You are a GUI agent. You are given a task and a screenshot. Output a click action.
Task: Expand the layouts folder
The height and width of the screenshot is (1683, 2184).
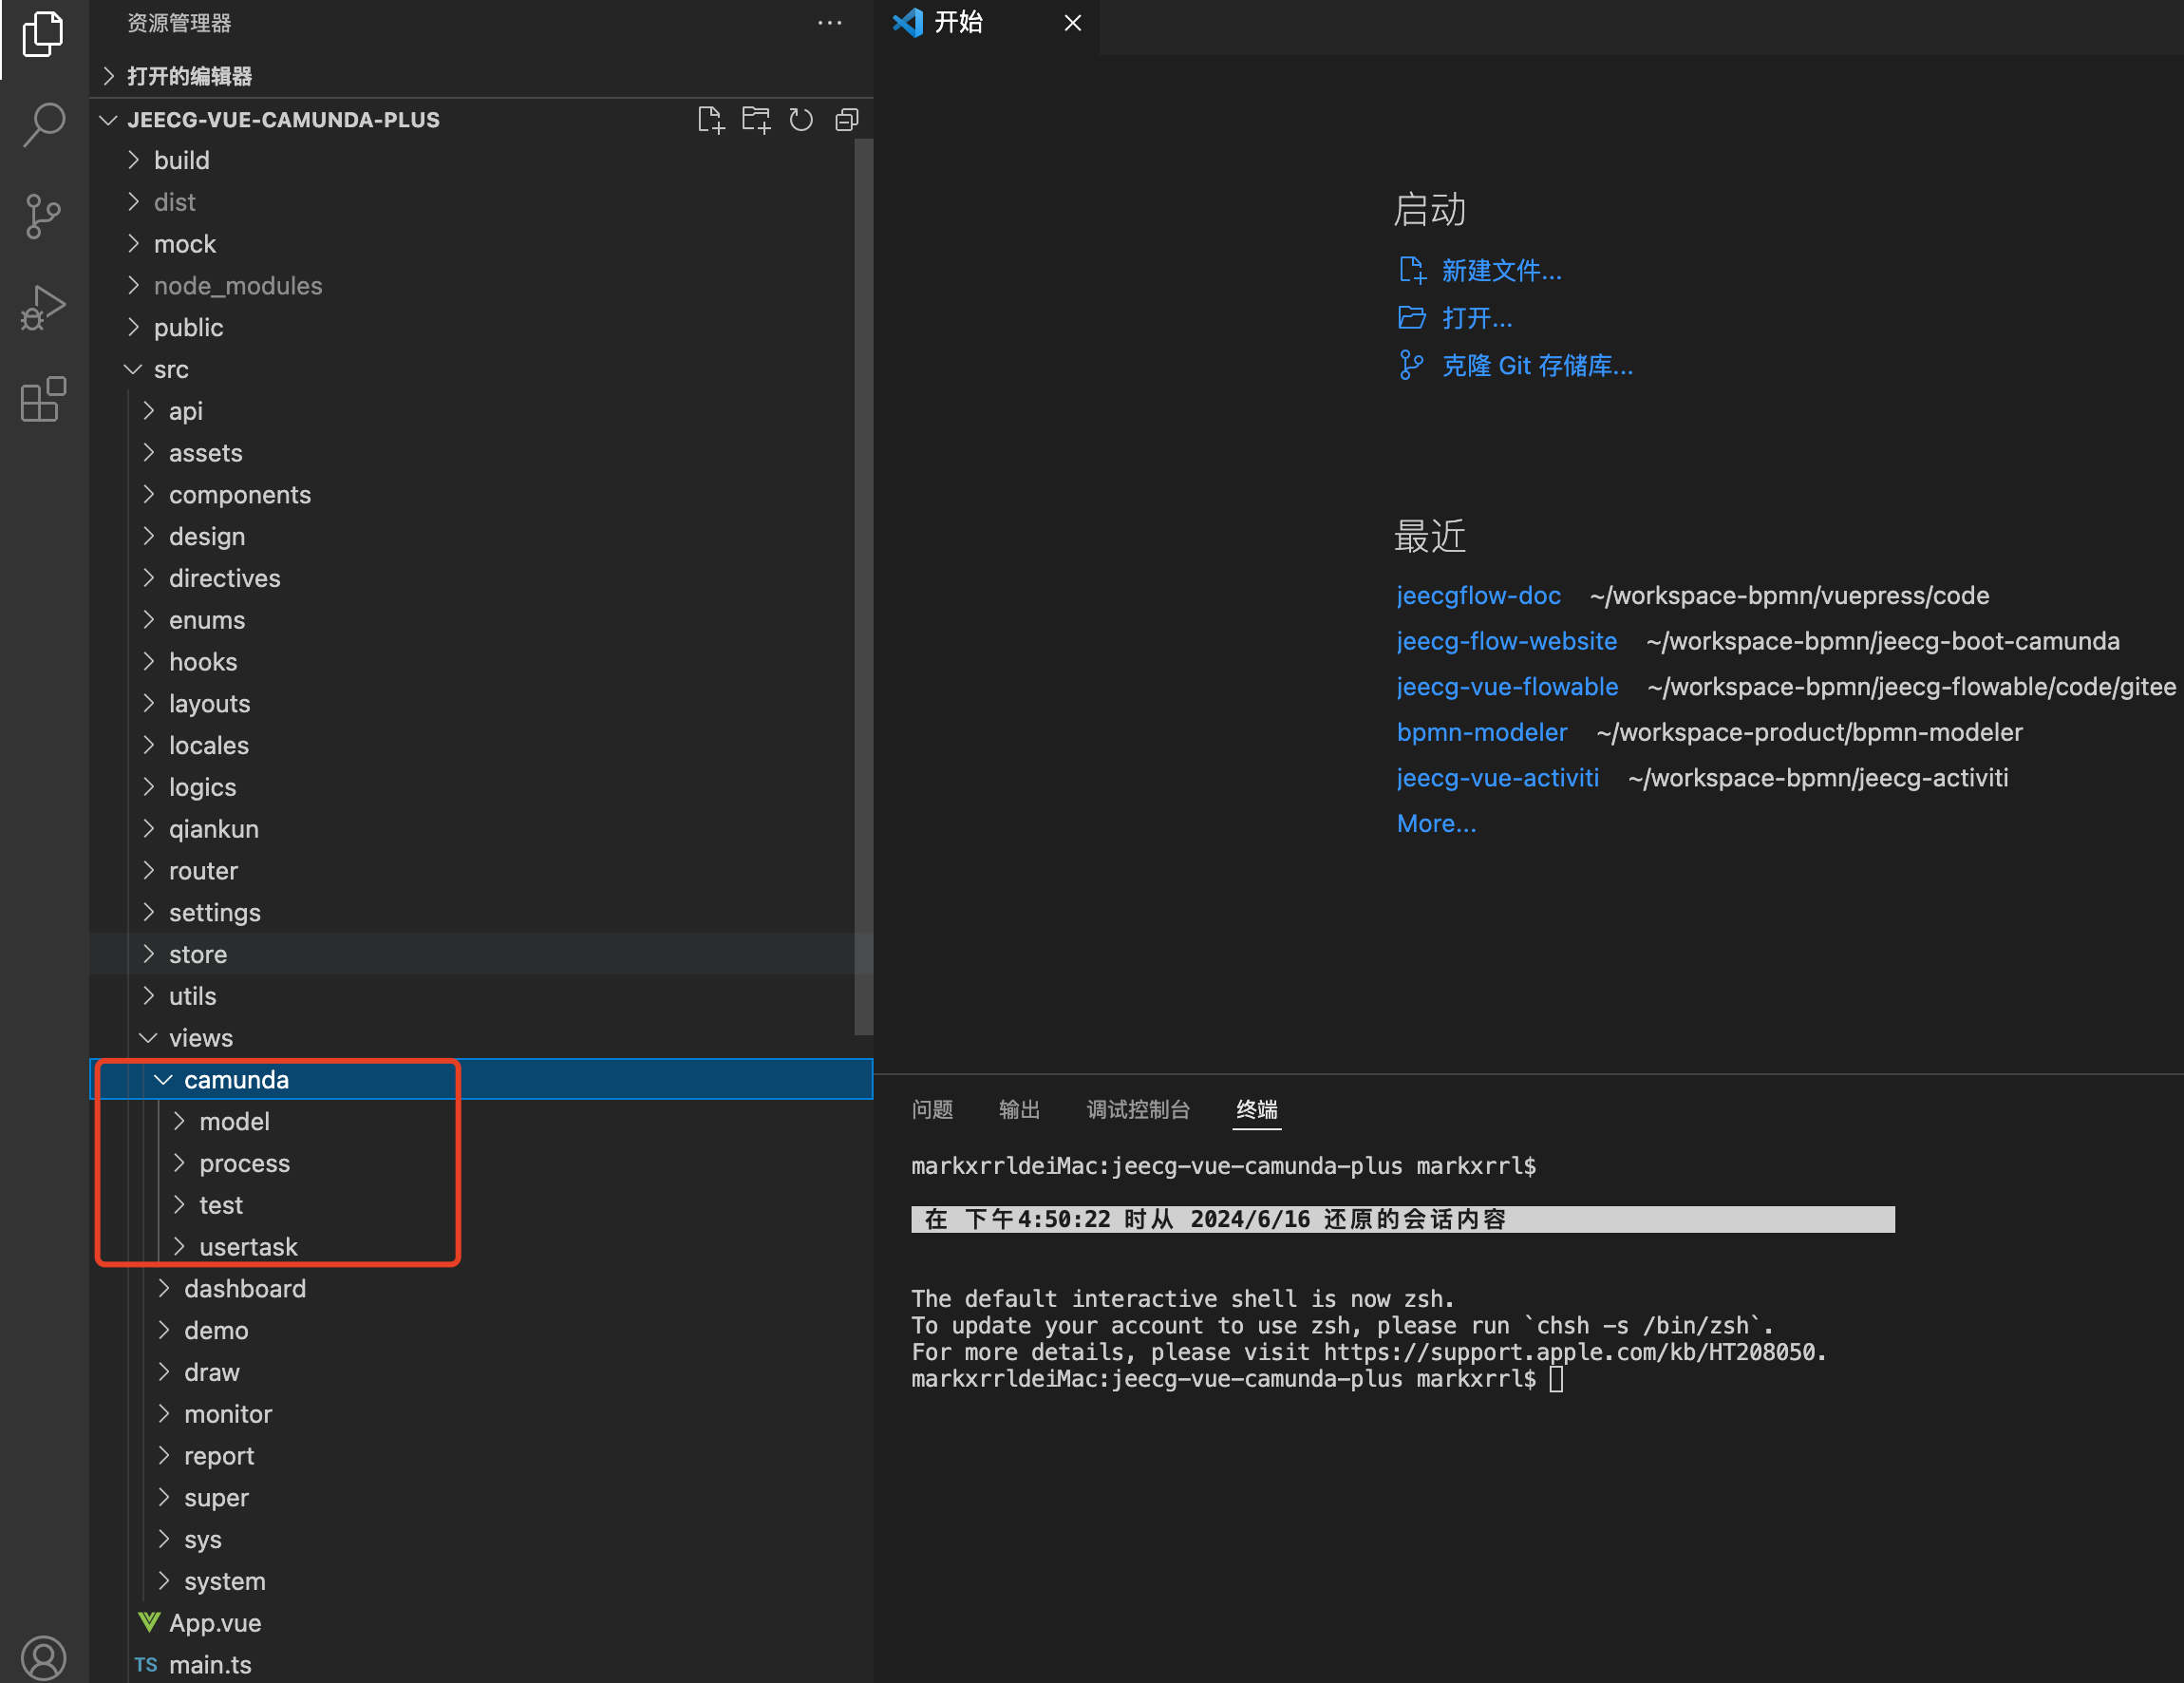[481, 704]
